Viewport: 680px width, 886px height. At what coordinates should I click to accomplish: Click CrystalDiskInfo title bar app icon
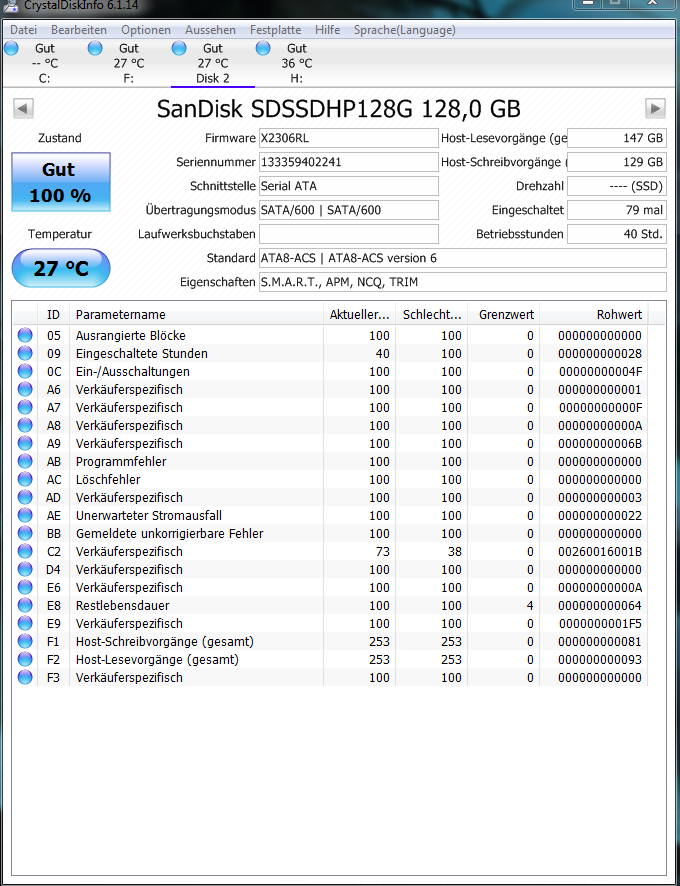coord(10,5)
